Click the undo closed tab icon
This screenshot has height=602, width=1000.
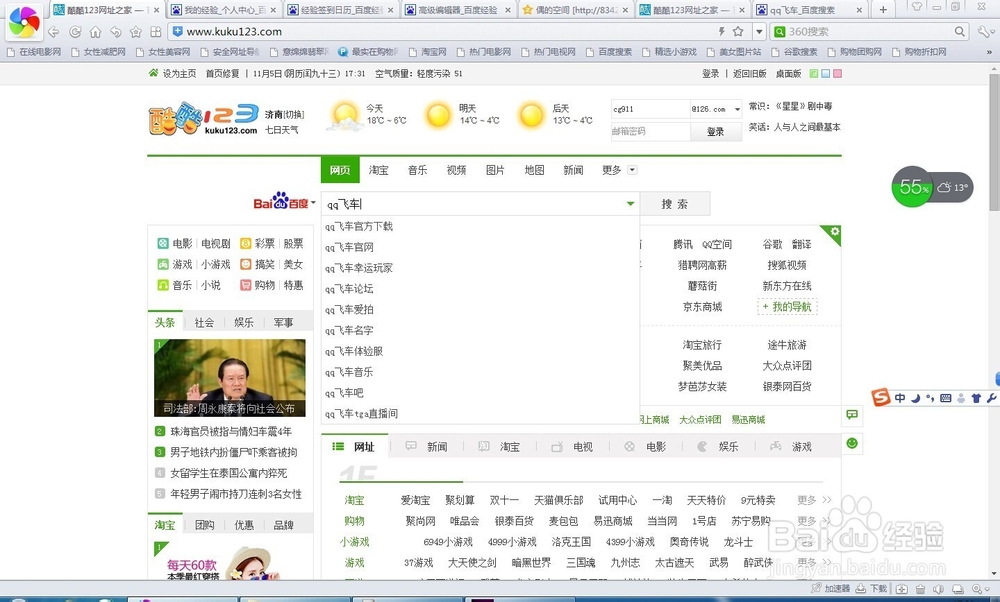pos(115,32)
